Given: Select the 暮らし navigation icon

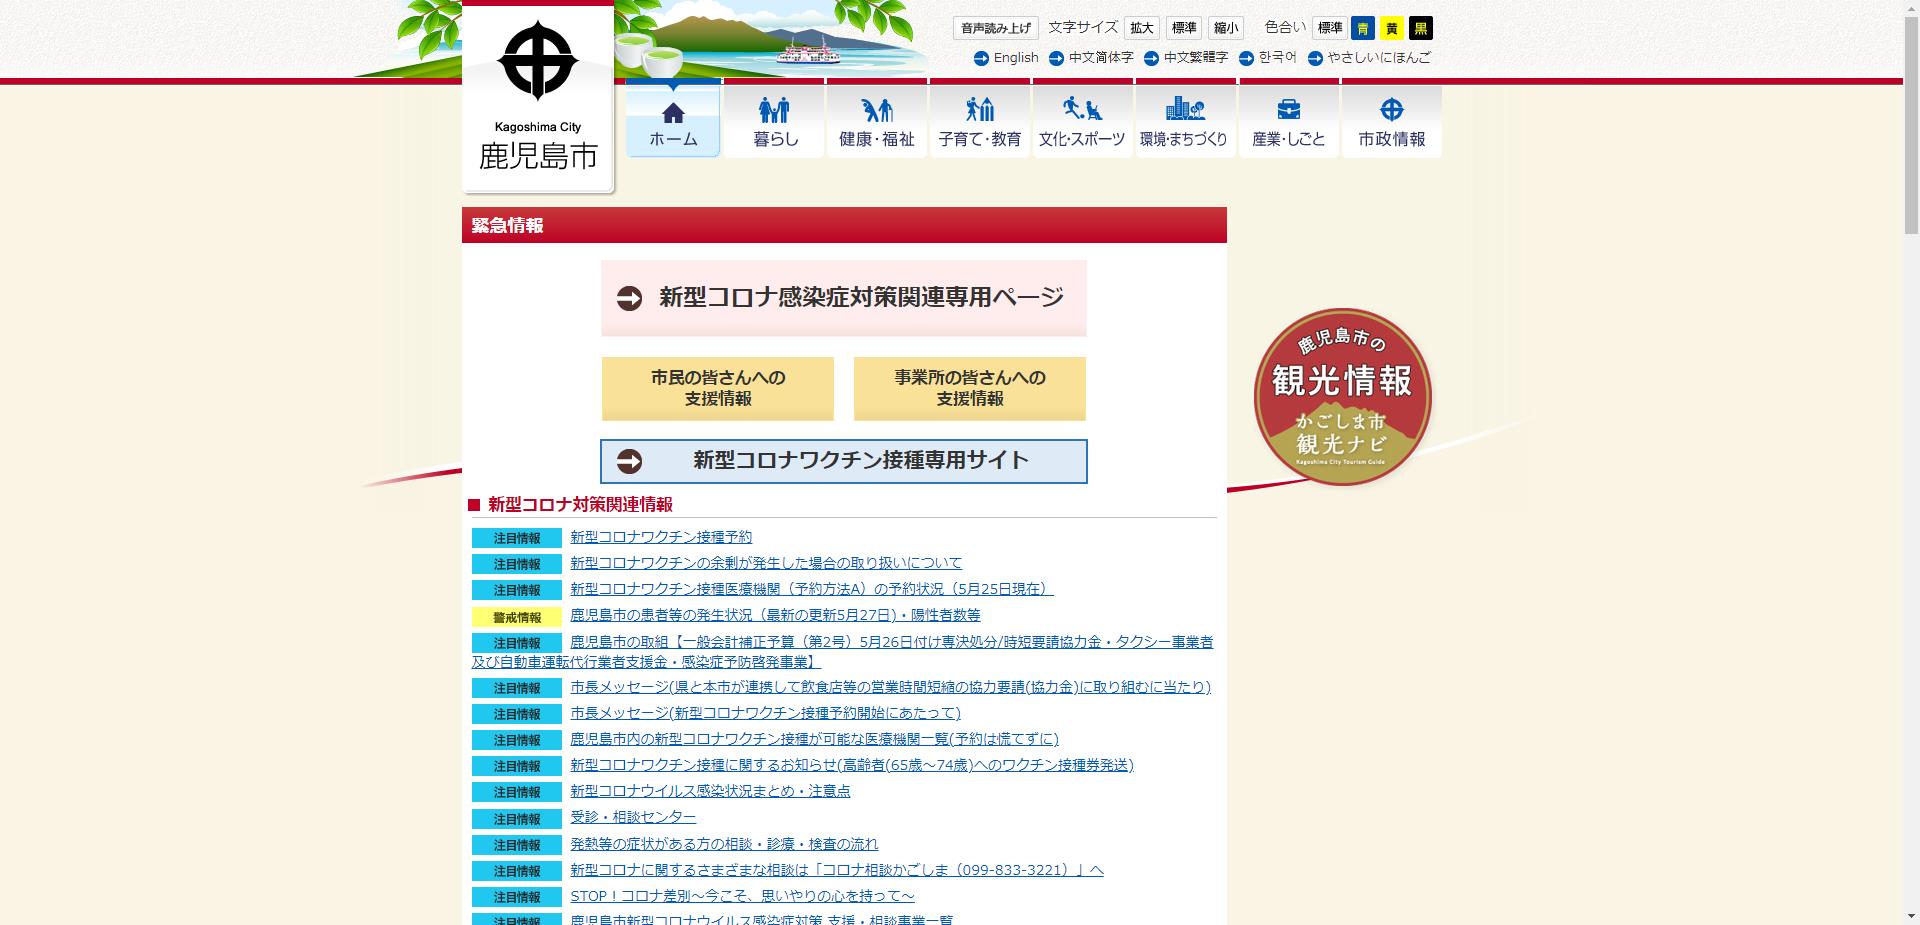Looking at the screenshot, I should point(774,119).
